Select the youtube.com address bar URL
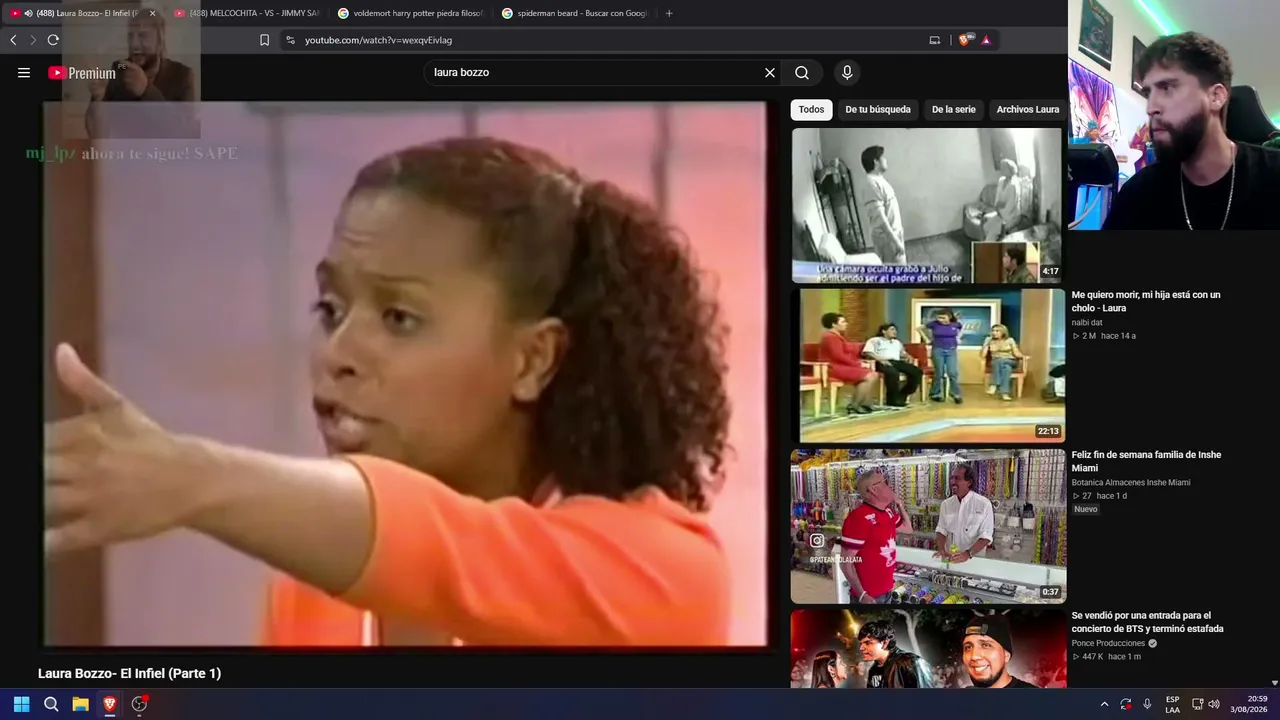The height and width of the screenshot is (720, 1280). [x=378, y=40]
